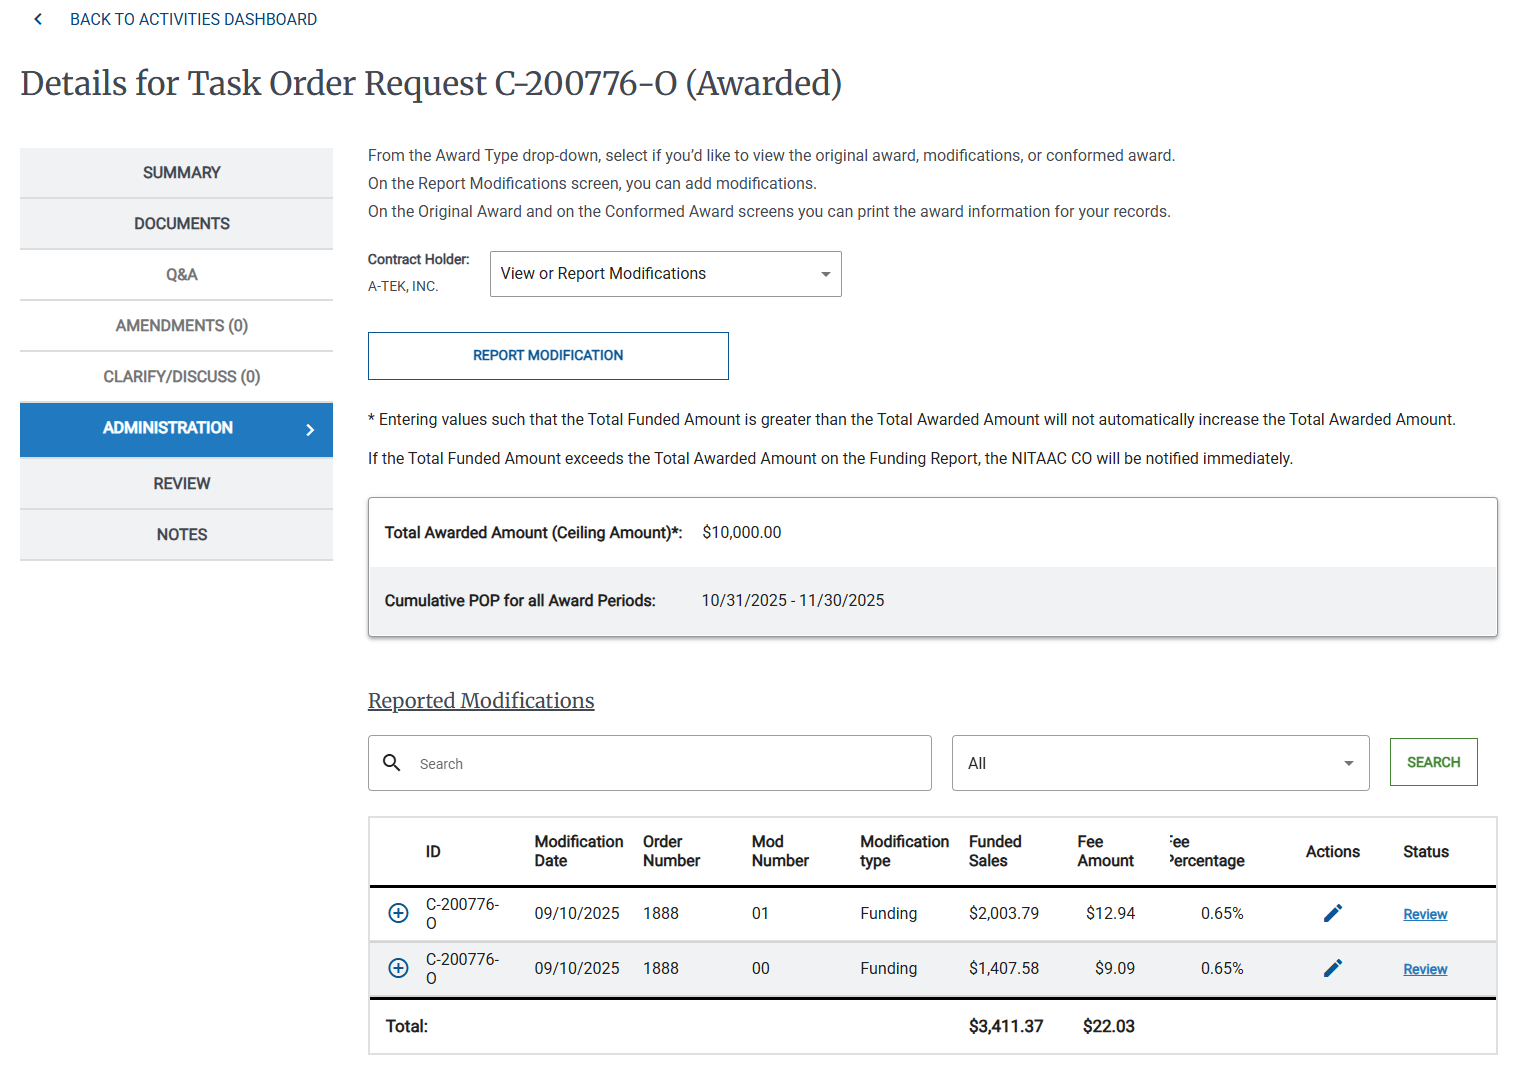Screen dimensions: 1522x1083
Task: Expand the row for modification 01
Action: click(398, 912)
